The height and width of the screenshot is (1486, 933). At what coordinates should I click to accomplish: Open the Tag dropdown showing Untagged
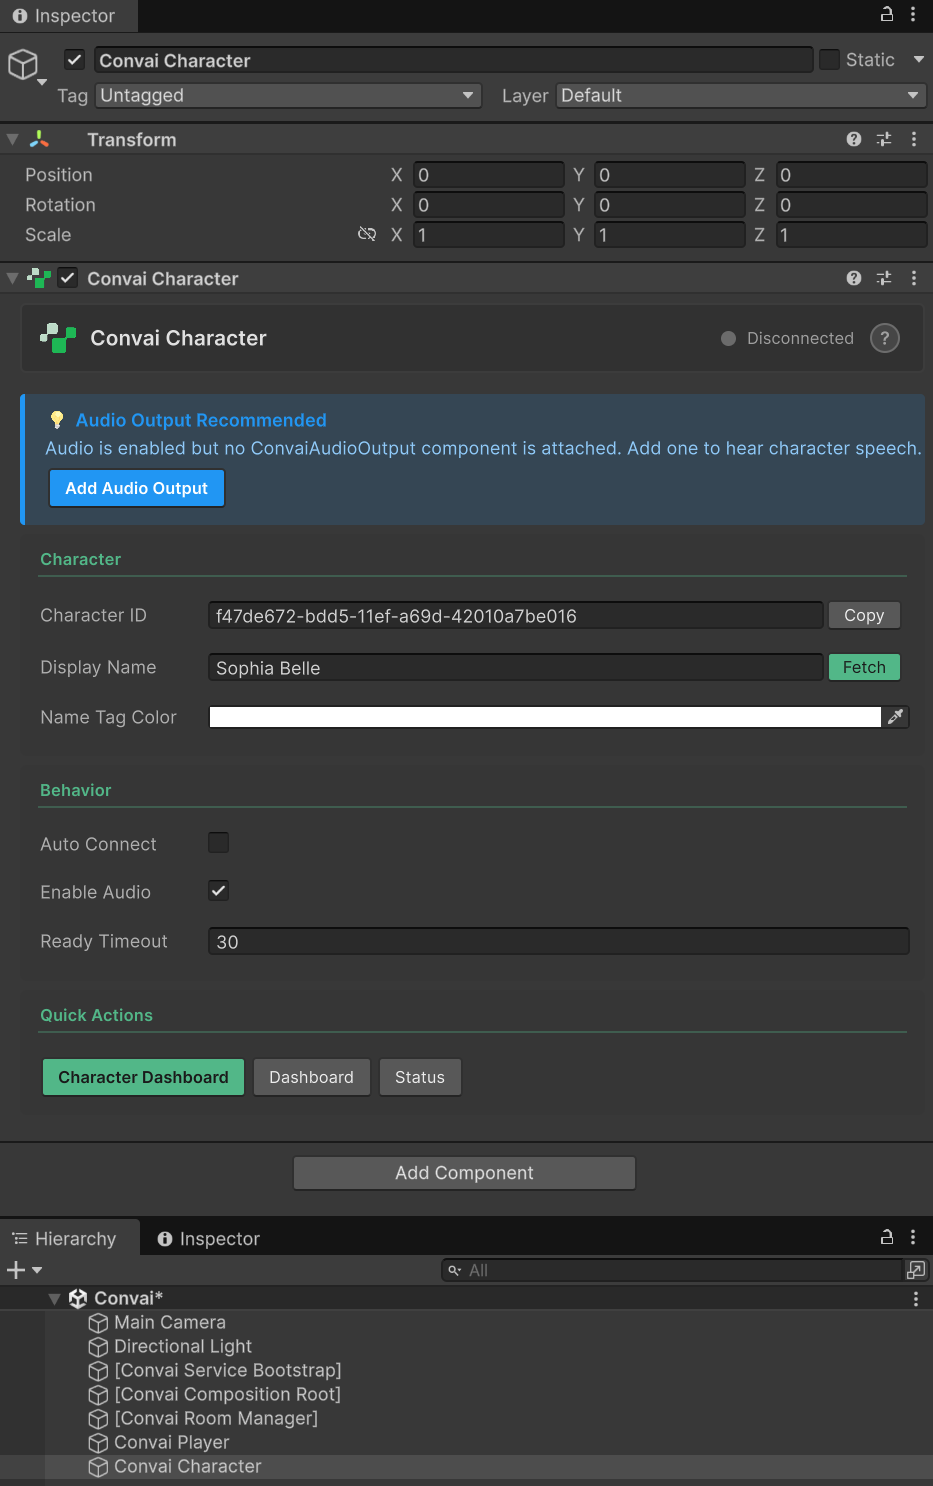click(x=288, y=96)
